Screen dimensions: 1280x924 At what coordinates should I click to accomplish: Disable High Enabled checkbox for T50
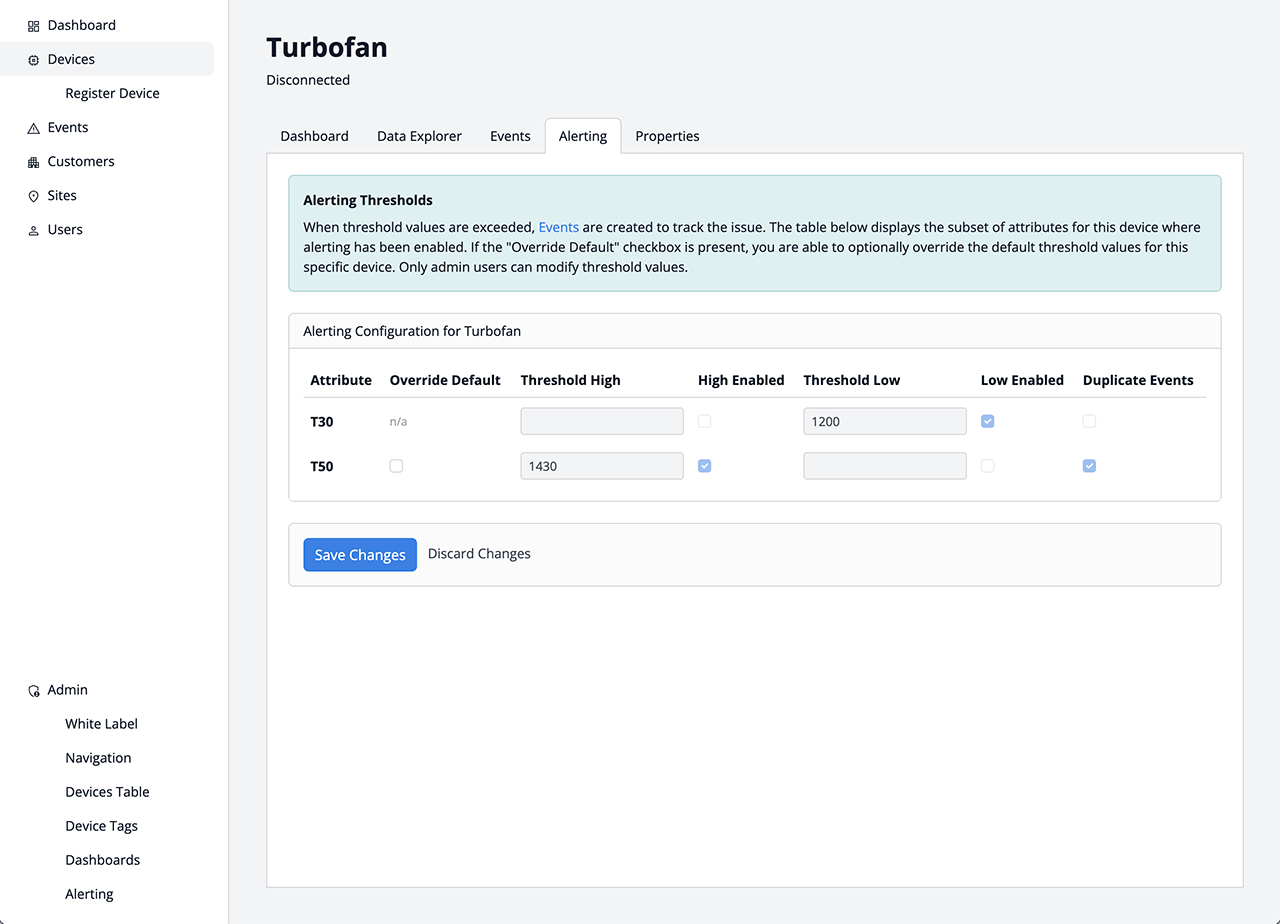705,466
